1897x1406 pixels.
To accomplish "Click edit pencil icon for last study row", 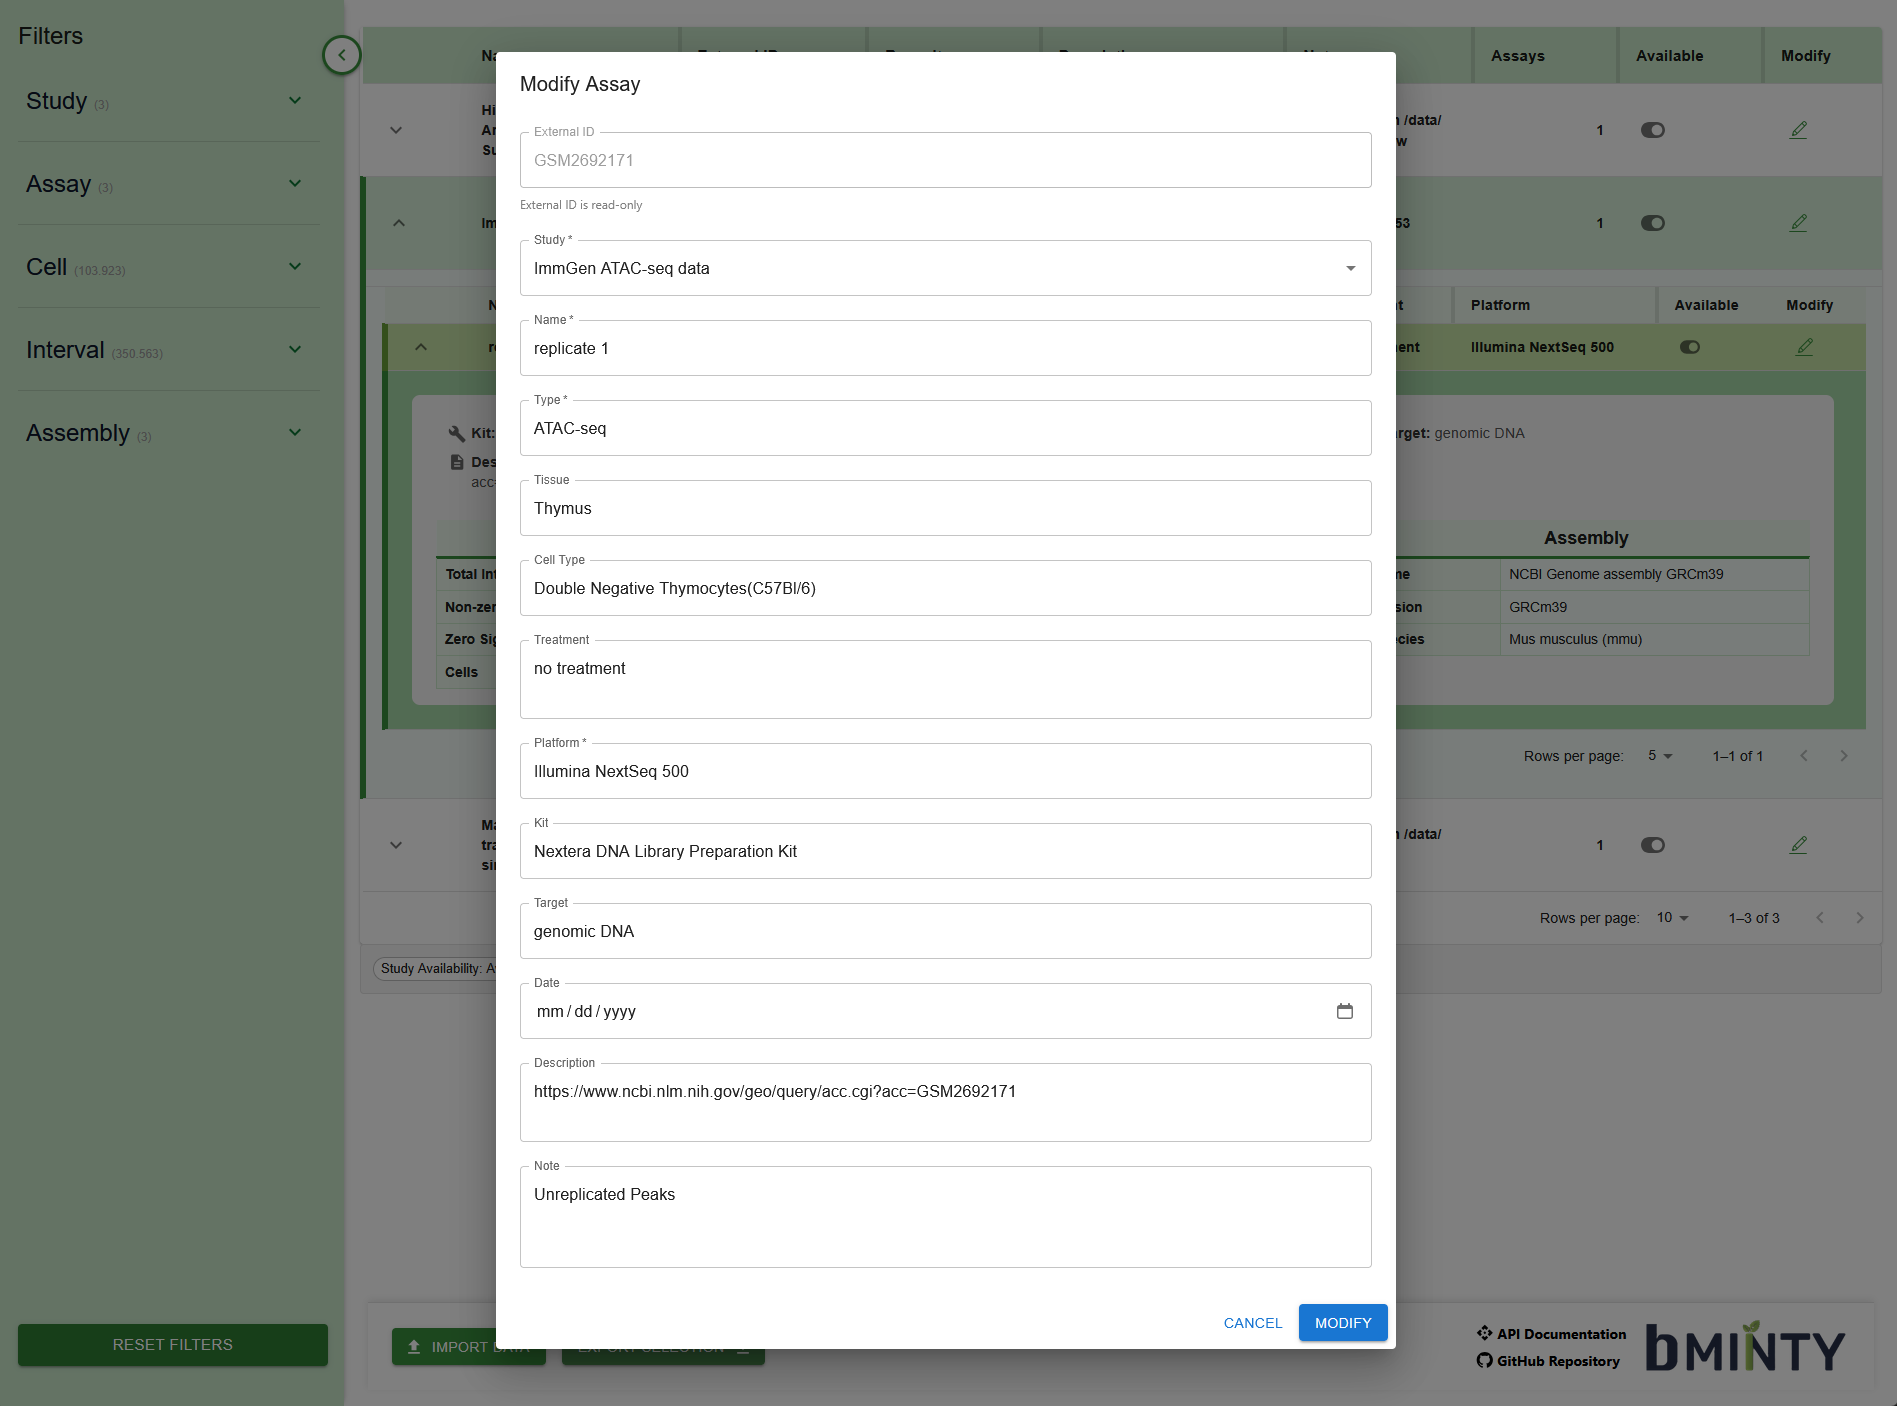I will click(x=1798, y=845).
